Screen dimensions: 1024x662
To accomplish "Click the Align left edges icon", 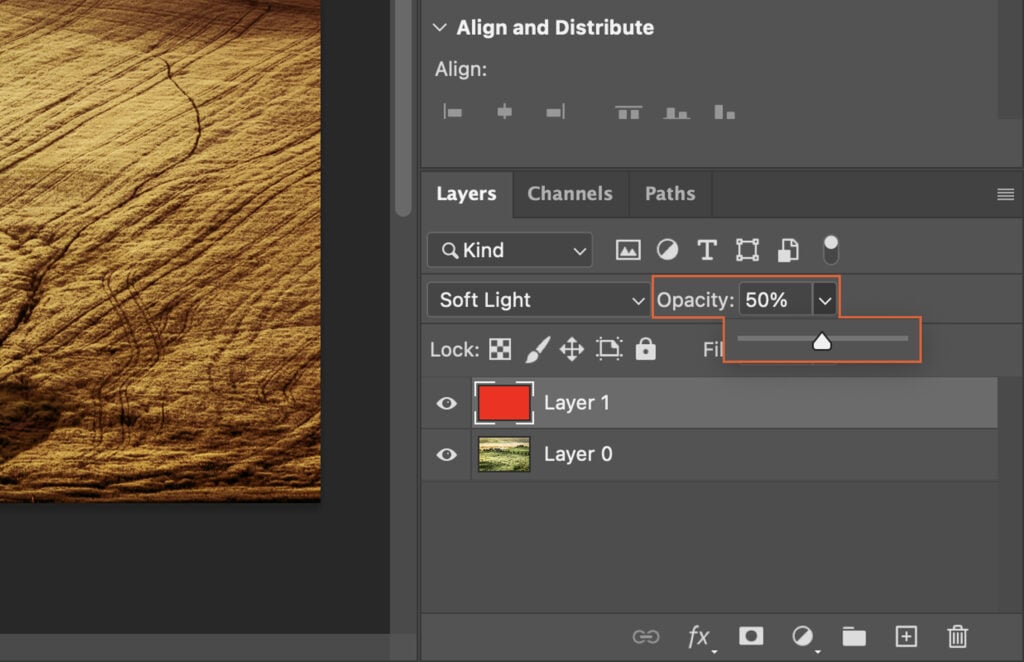I will coord(452,111).
